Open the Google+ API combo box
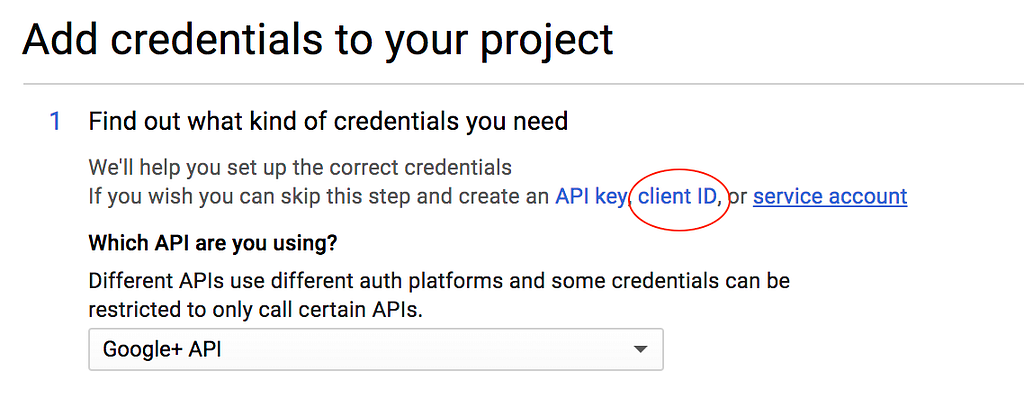This screenshot has height=409, width=1024. pos(376,350)
